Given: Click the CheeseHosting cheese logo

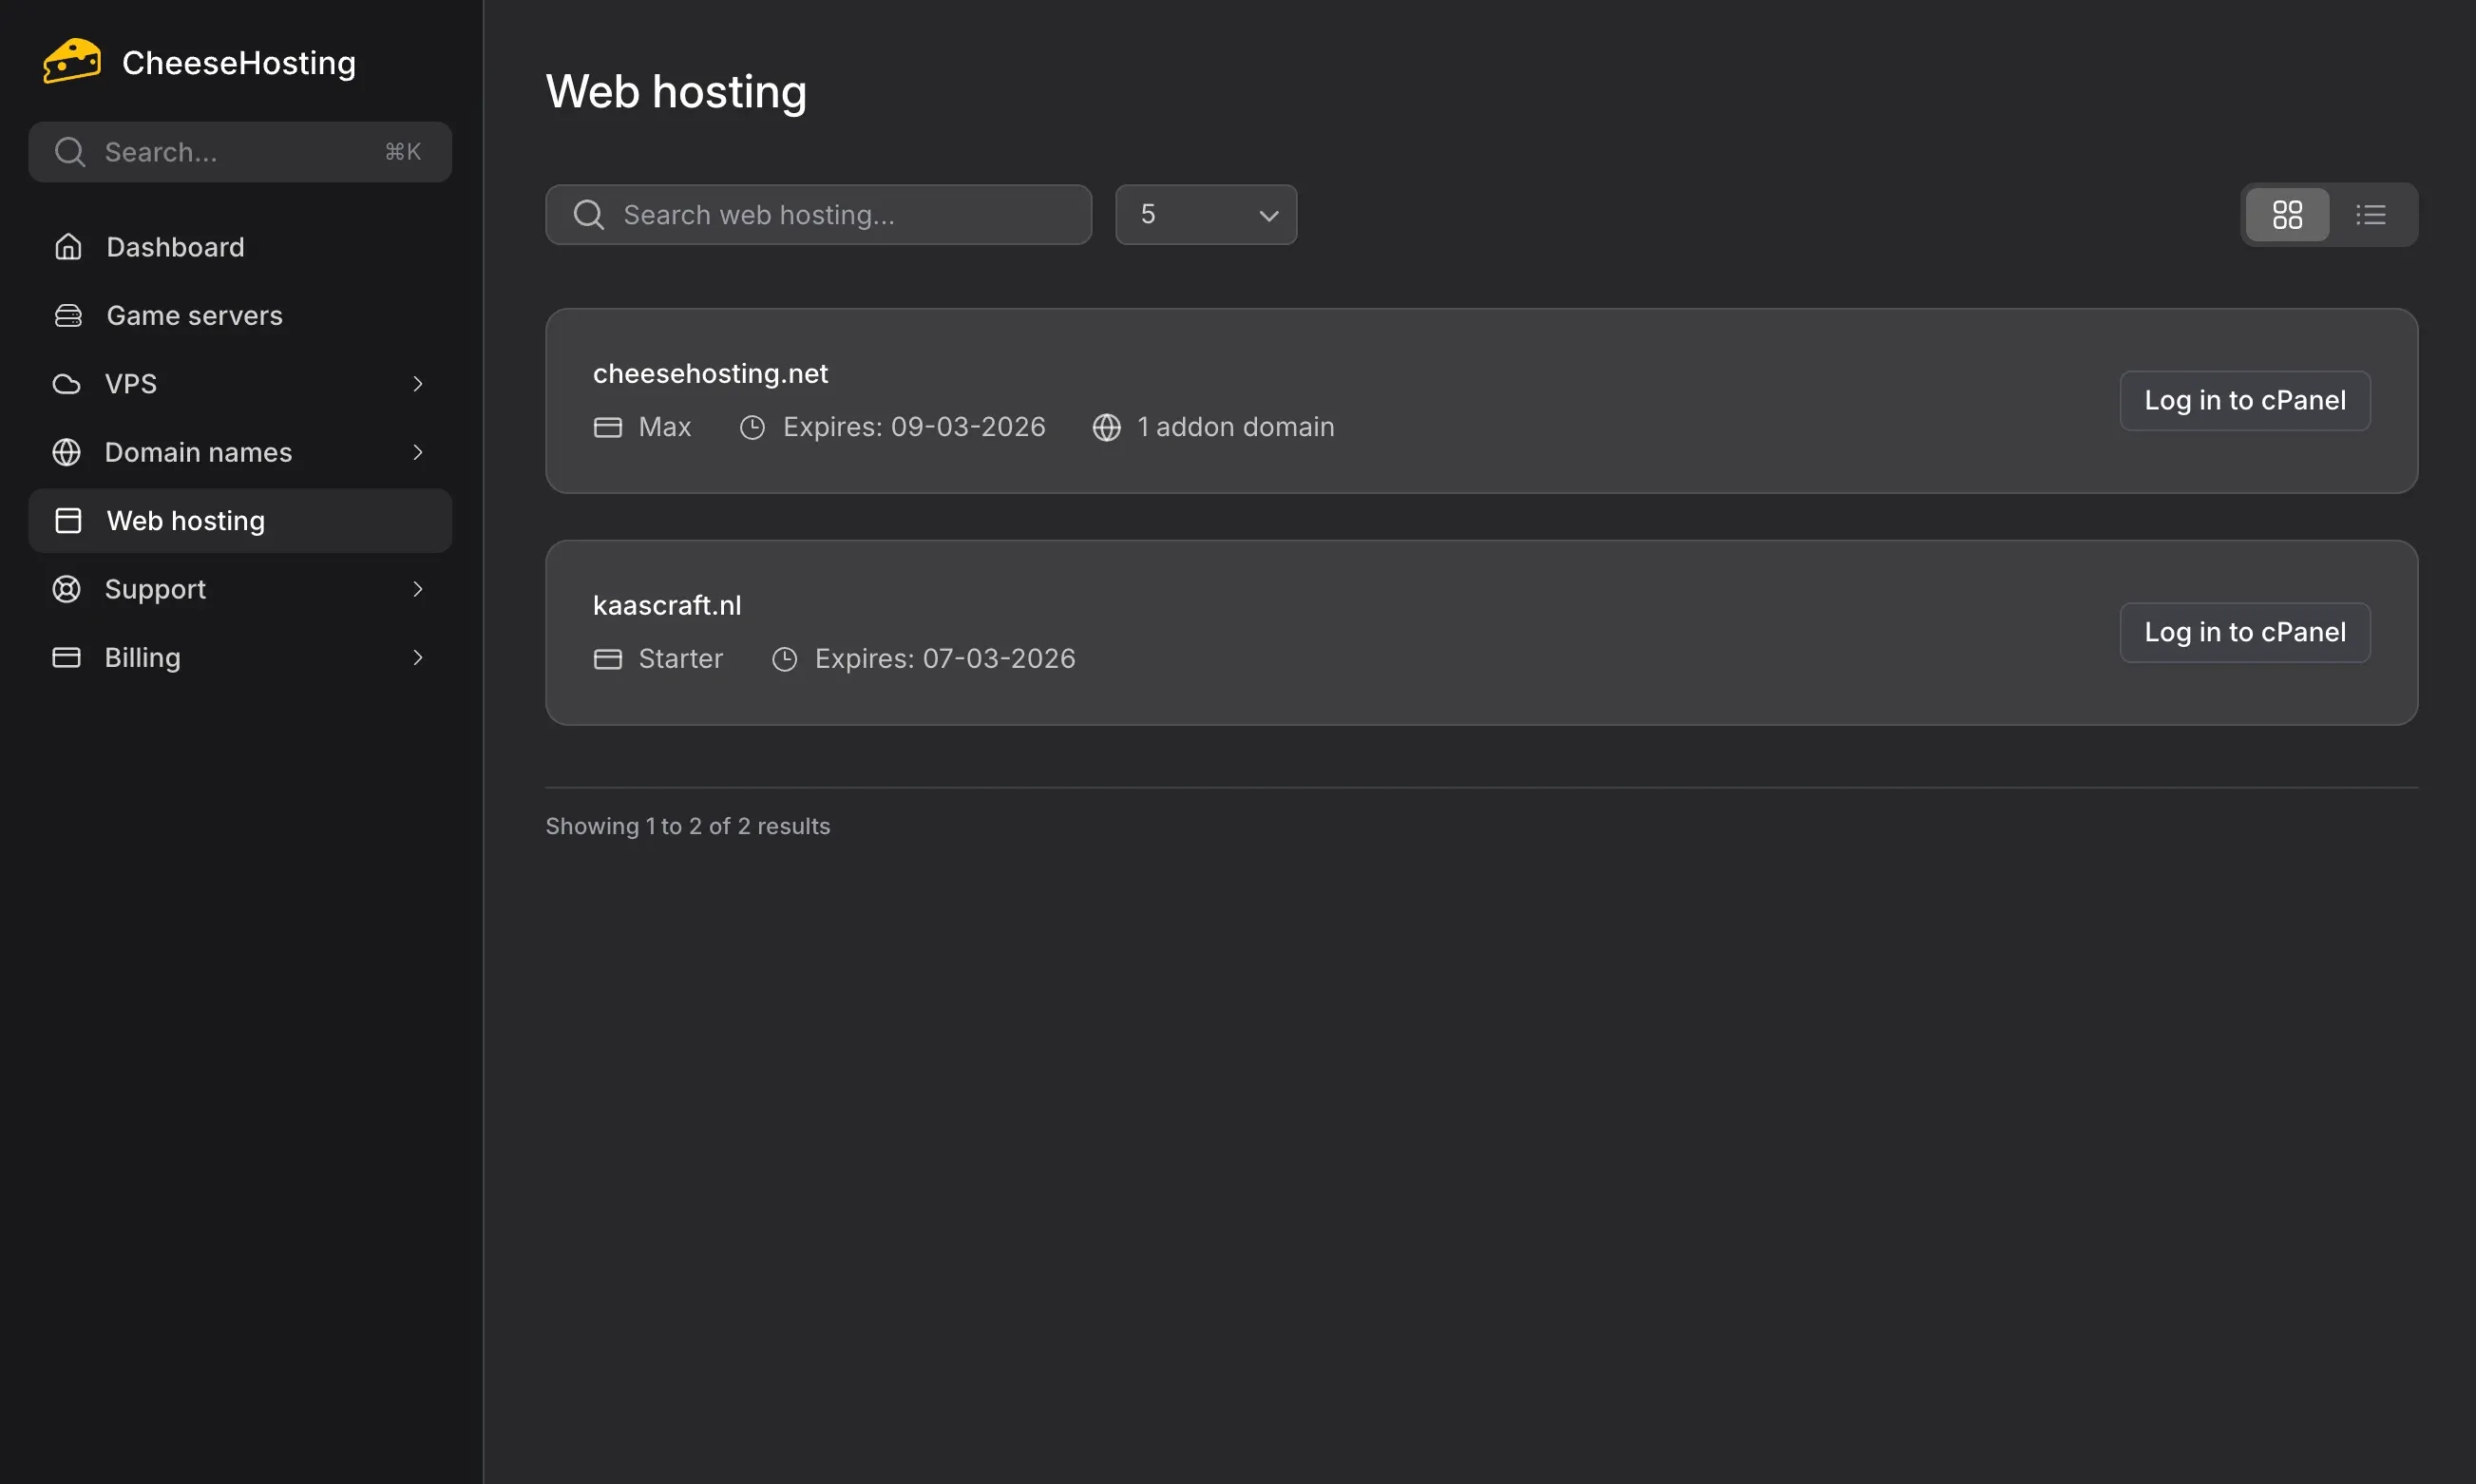Looking at the screenshot, I should tap(71, 60).
